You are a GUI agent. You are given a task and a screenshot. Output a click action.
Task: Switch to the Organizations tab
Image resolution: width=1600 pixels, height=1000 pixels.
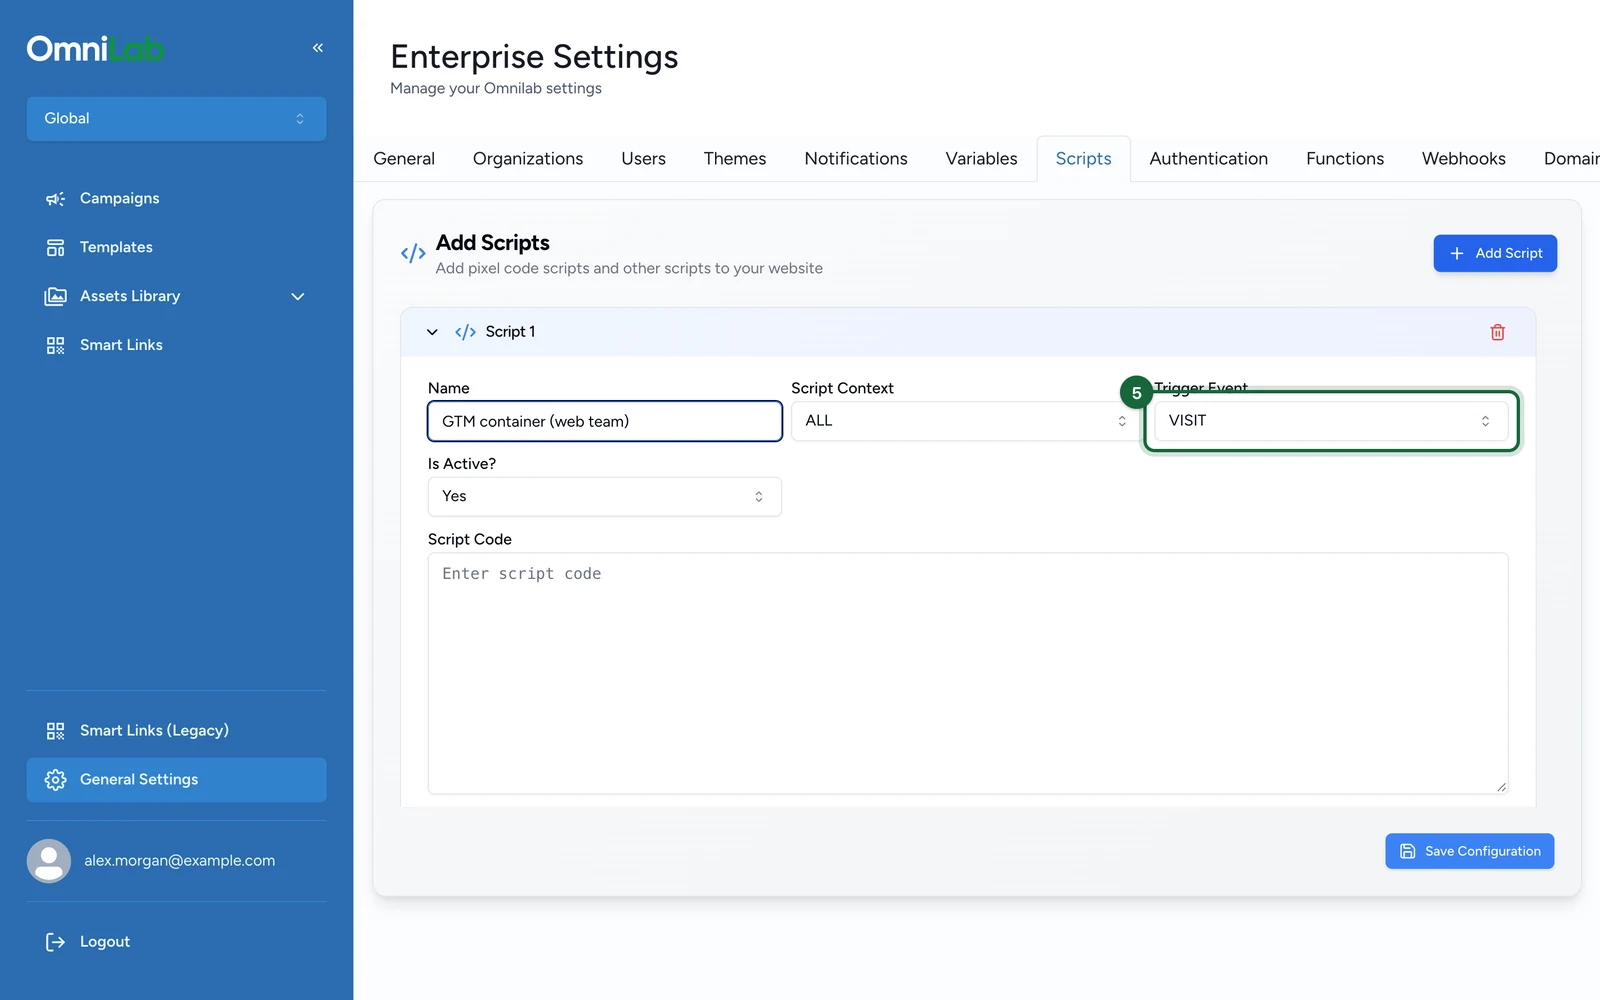click(528, 159)
